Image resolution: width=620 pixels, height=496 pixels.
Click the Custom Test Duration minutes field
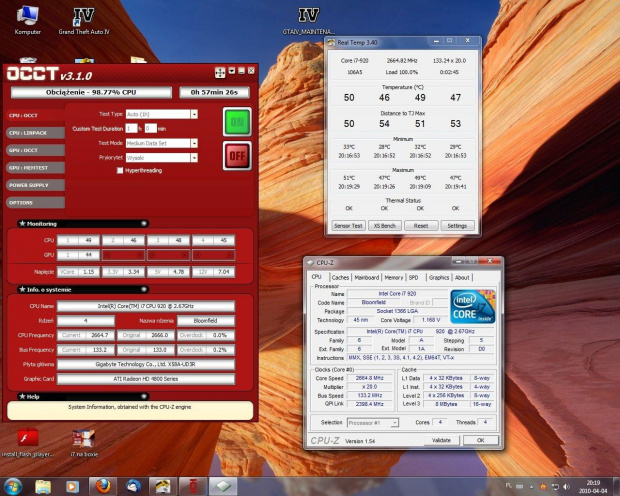pyautogui.click(x=151, y=129)
